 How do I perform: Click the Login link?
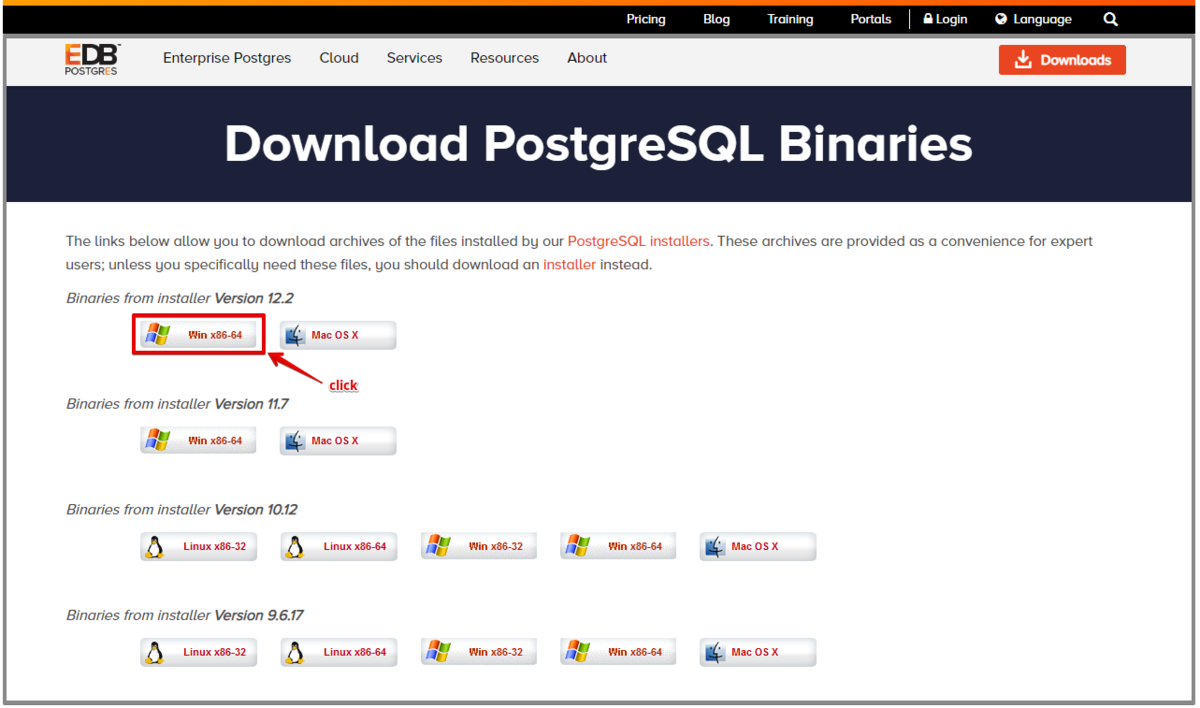[x=945, y=19]
